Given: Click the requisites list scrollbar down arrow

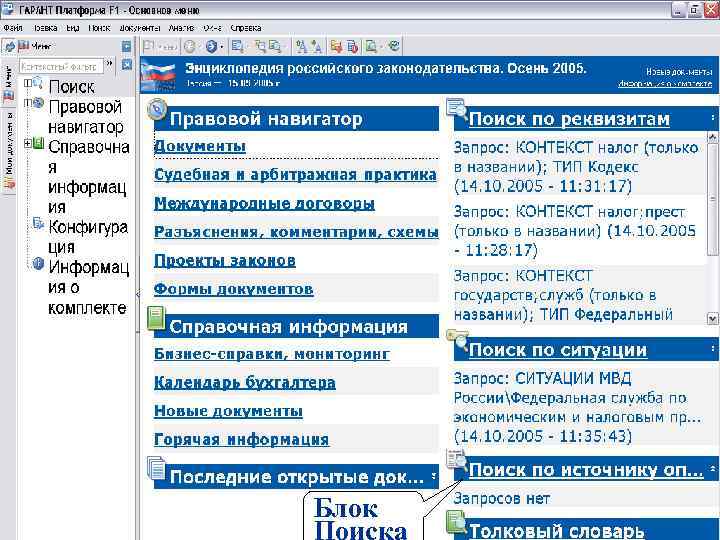Looking at the screenshot, I should click(x=713, y=318).
